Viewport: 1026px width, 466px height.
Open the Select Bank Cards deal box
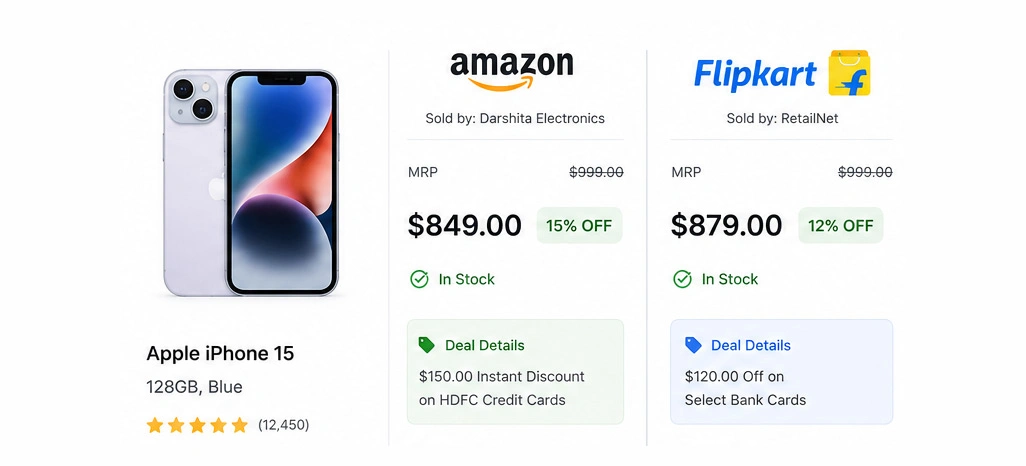coord(781,372)
